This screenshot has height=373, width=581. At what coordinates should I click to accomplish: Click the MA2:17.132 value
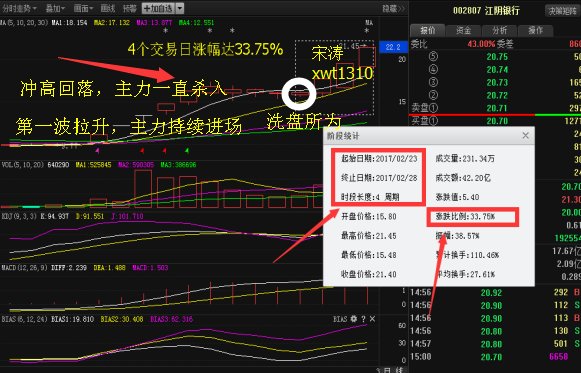[112, 23]
